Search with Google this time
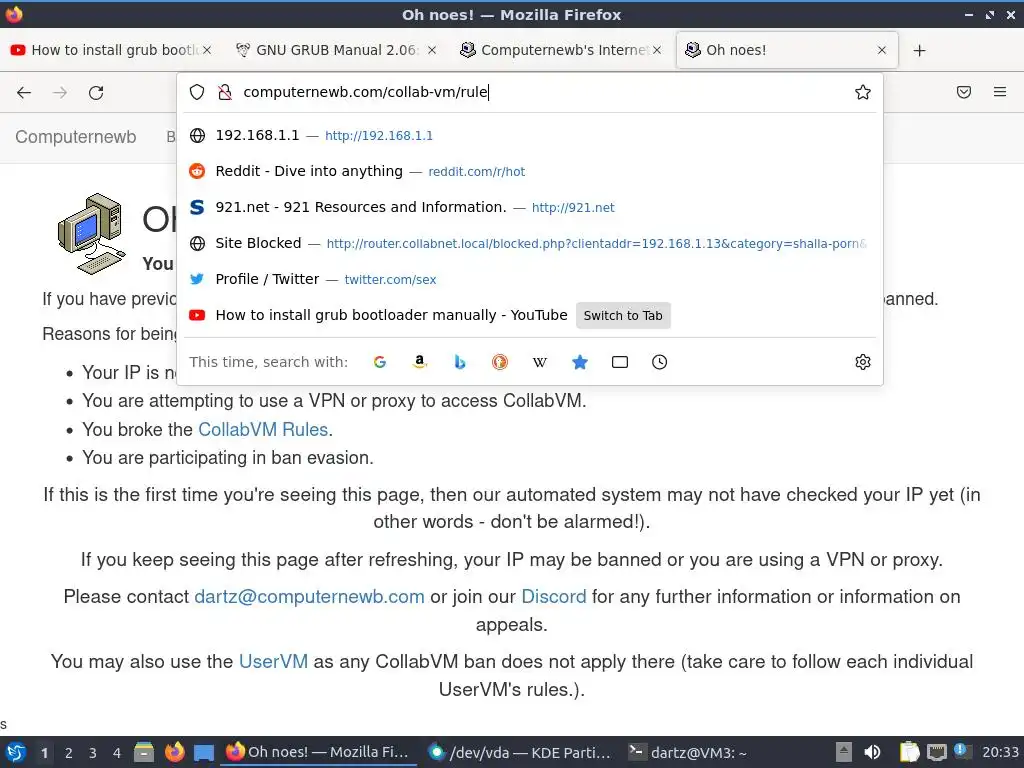Screen dimensions: 1024x768 [x=379, y=362]
